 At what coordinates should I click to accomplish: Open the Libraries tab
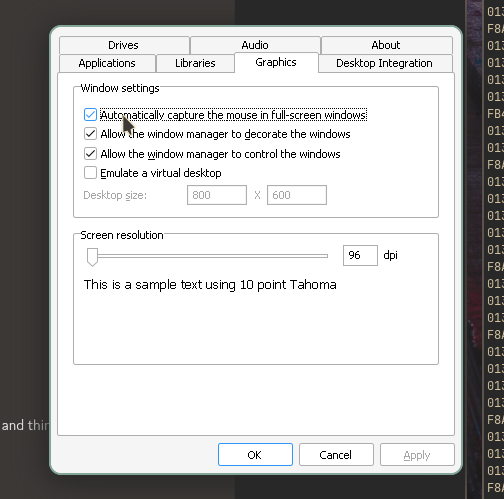click(195, 63)
